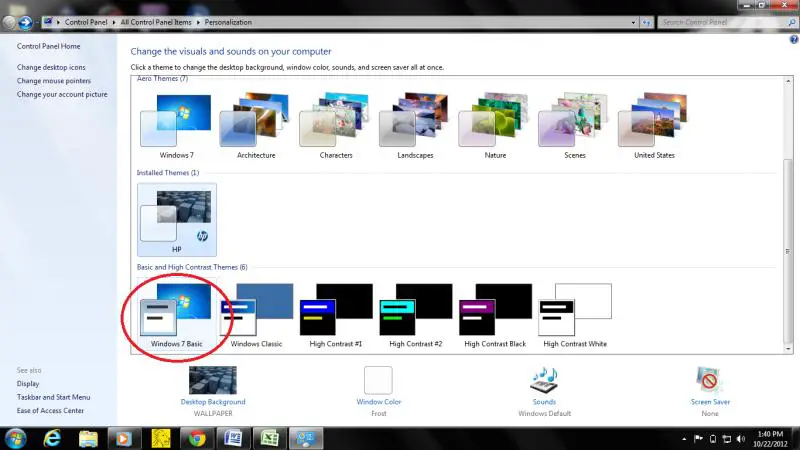Apply the Architecture theme
800x450 pixels.
(x=256, y=126)
